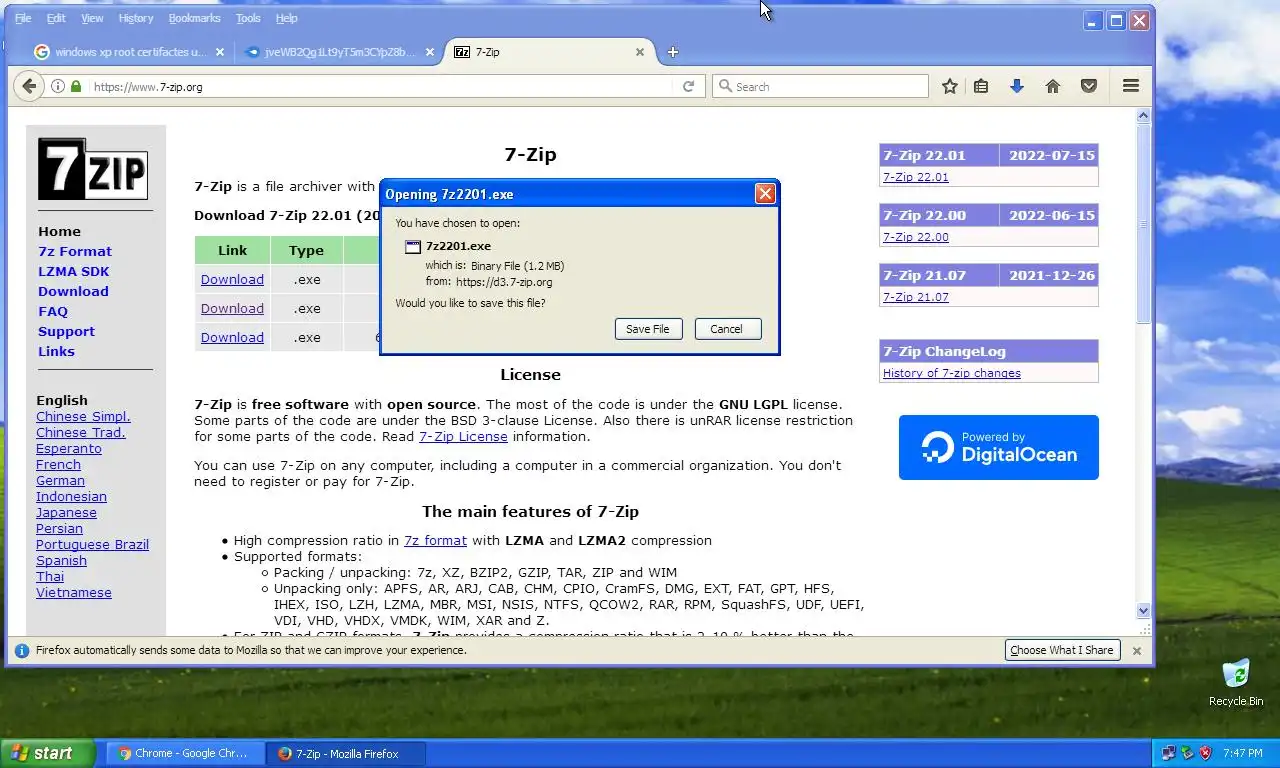Click the Choose What I Share button
This screenshot has height=768, width=1280.
(x=1061, y=650)
